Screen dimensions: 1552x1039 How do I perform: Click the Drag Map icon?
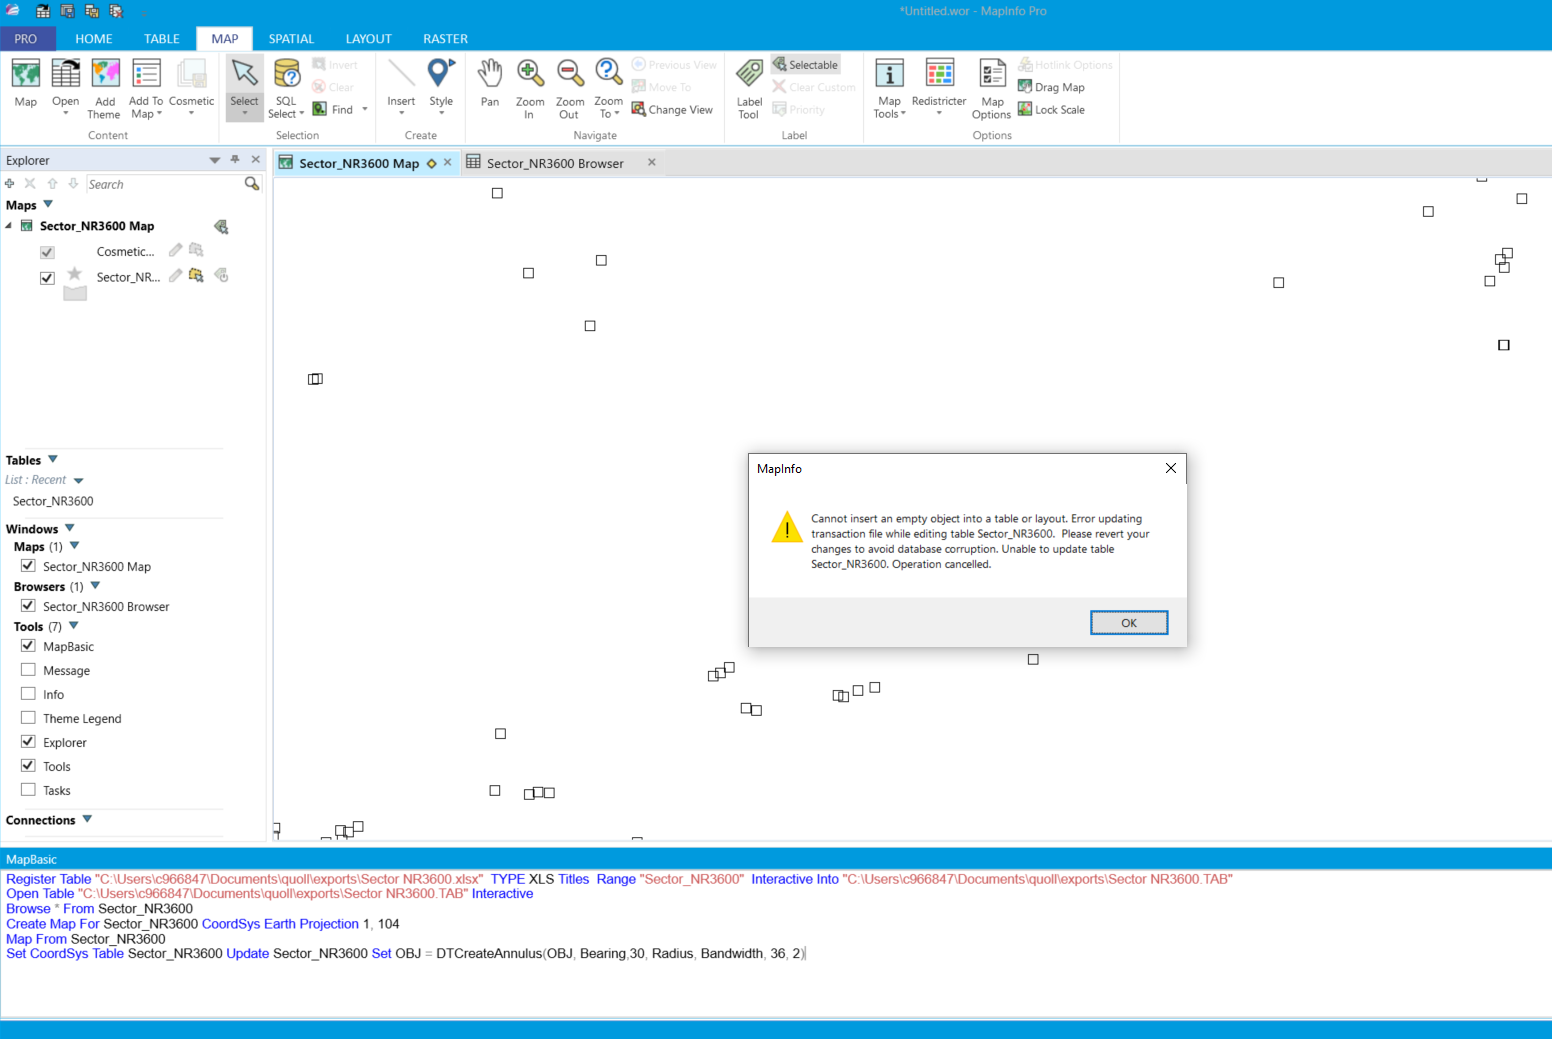point(1025,87)
